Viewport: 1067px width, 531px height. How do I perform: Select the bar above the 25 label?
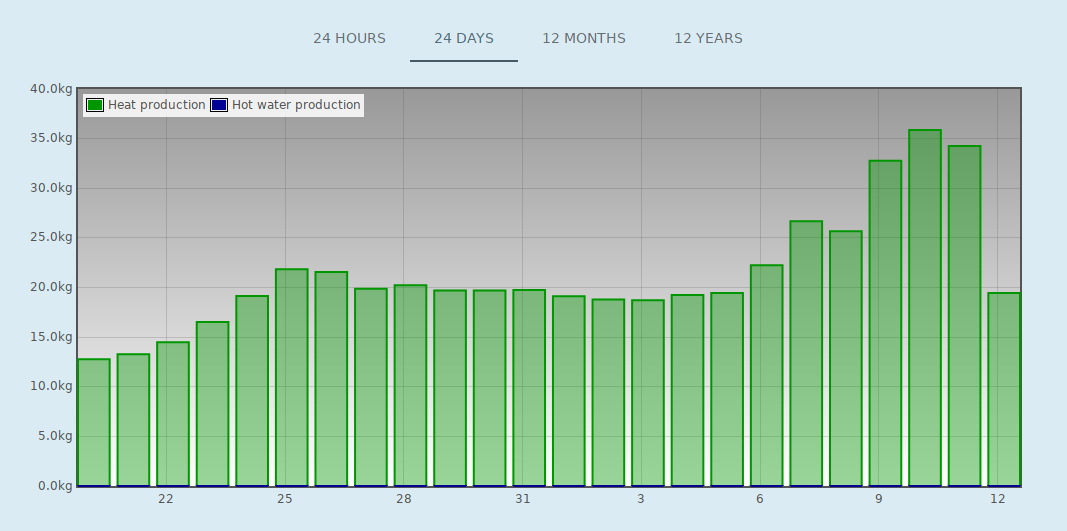[x=291, y=377]
